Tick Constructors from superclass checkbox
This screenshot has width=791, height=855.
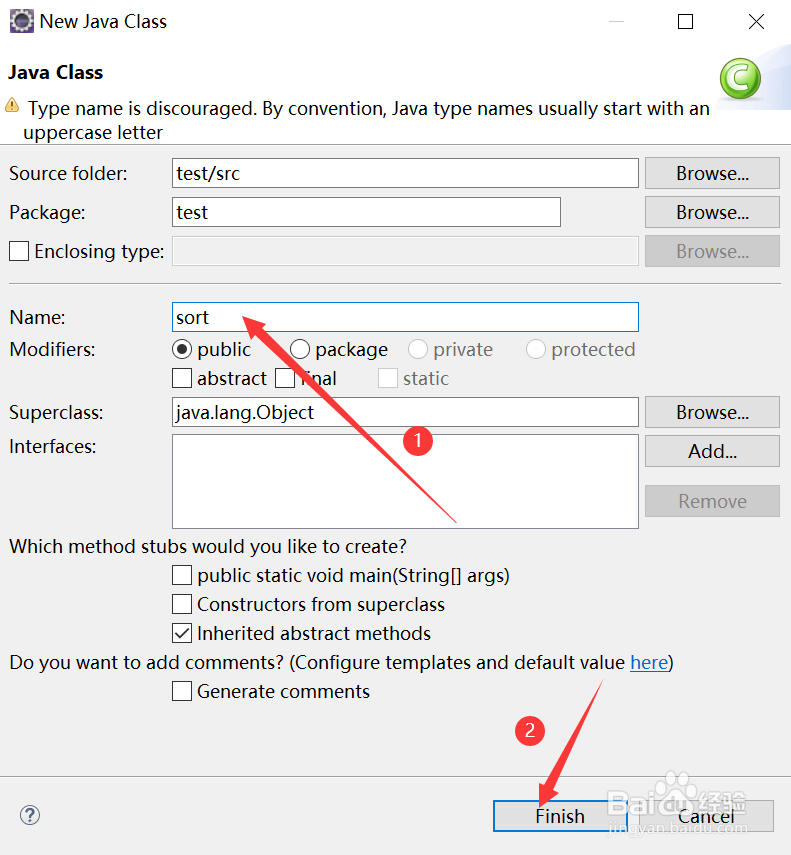(x=182, y=604)
